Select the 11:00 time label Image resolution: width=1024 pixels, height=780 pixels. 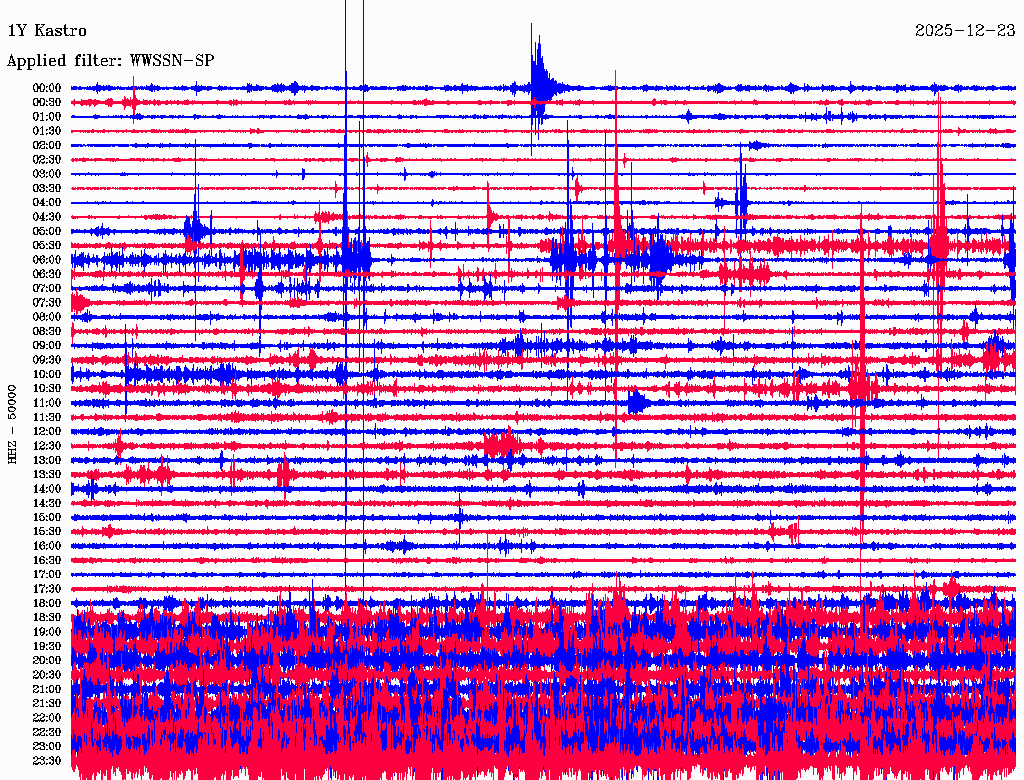tap(47, 402)
